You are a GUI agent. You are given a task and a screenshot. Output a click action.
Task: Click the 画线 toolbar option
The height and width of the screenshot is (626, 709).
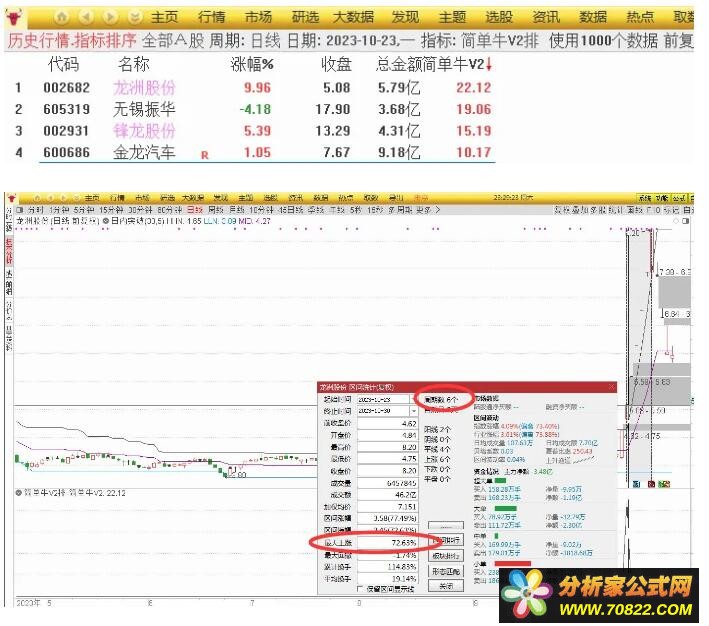[635, 210]
